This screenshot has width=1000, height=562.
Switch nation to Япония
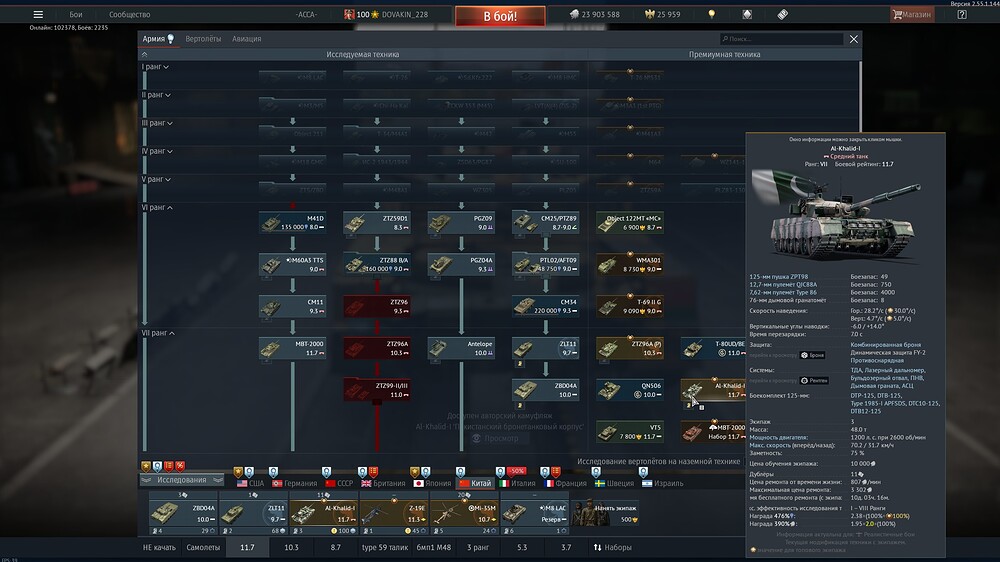click(433, 484)
